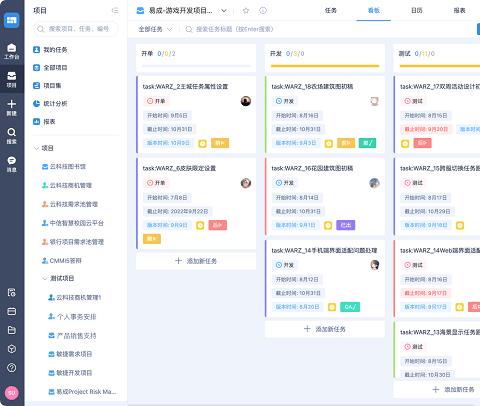Open the help question-mark icon in sidebar
480x406 pixels.
point(12,368)
